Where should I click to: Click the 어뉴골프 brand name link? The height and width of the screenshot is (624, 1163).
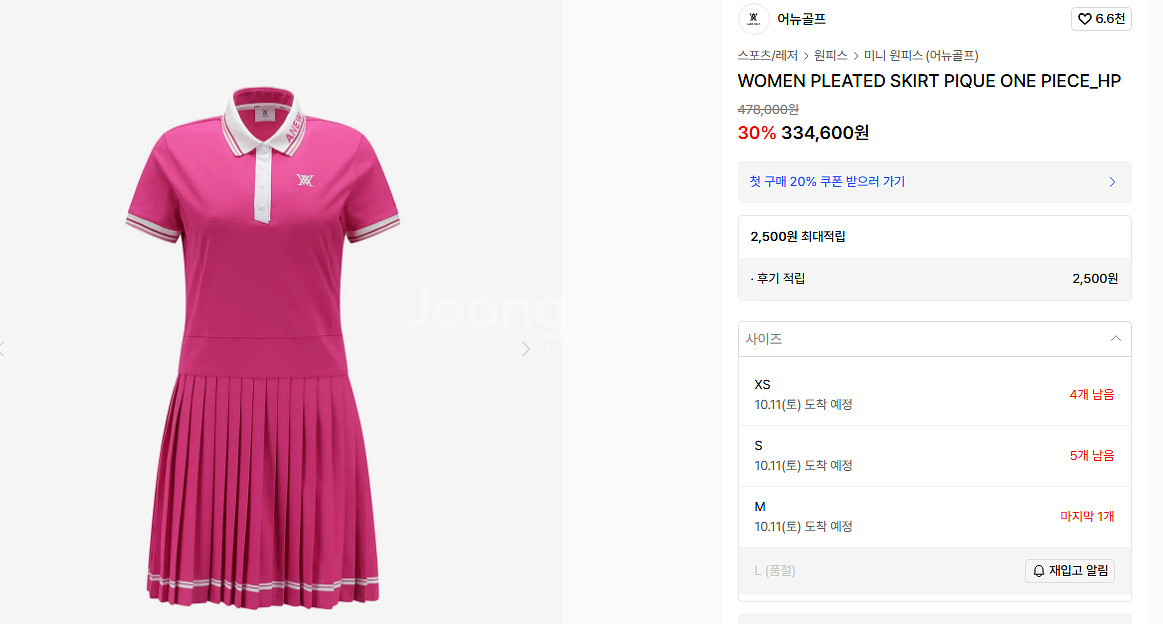coord(801,19)
